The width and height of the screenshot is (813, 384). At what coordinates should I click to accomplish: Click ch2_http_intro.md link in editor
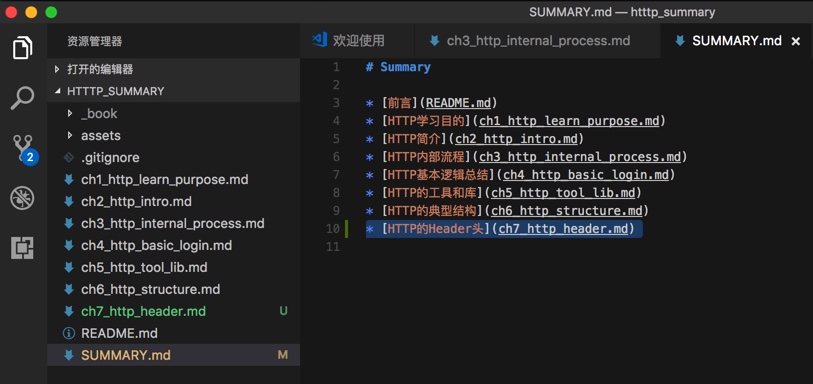[x=516, y=139]
